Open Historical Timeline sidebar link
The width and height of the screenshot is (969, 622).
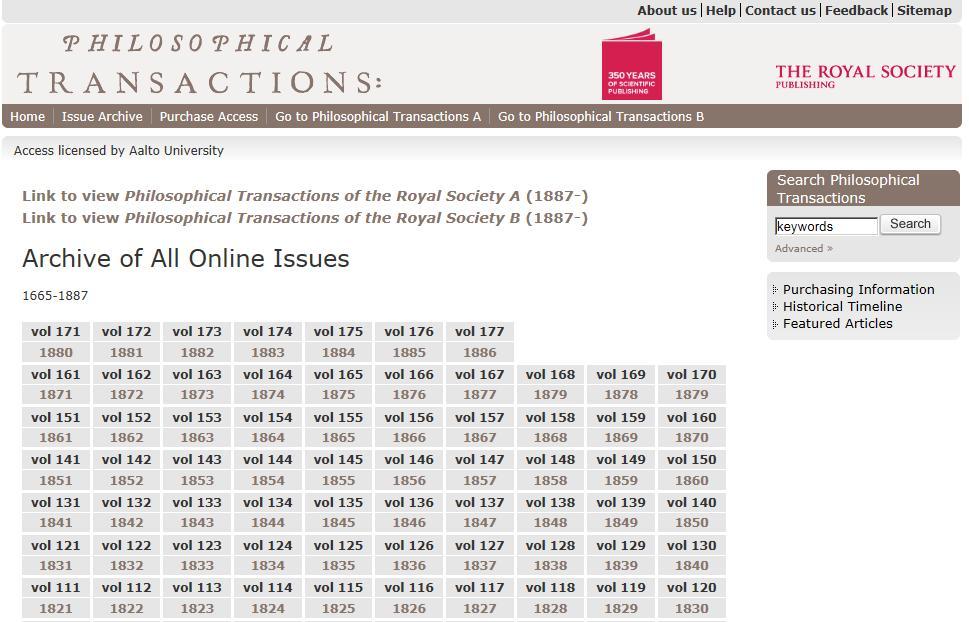842,307
